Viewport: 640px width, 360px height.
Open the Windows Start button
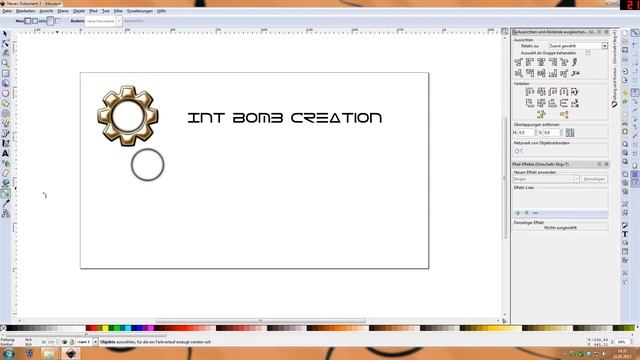pos(9,353)
